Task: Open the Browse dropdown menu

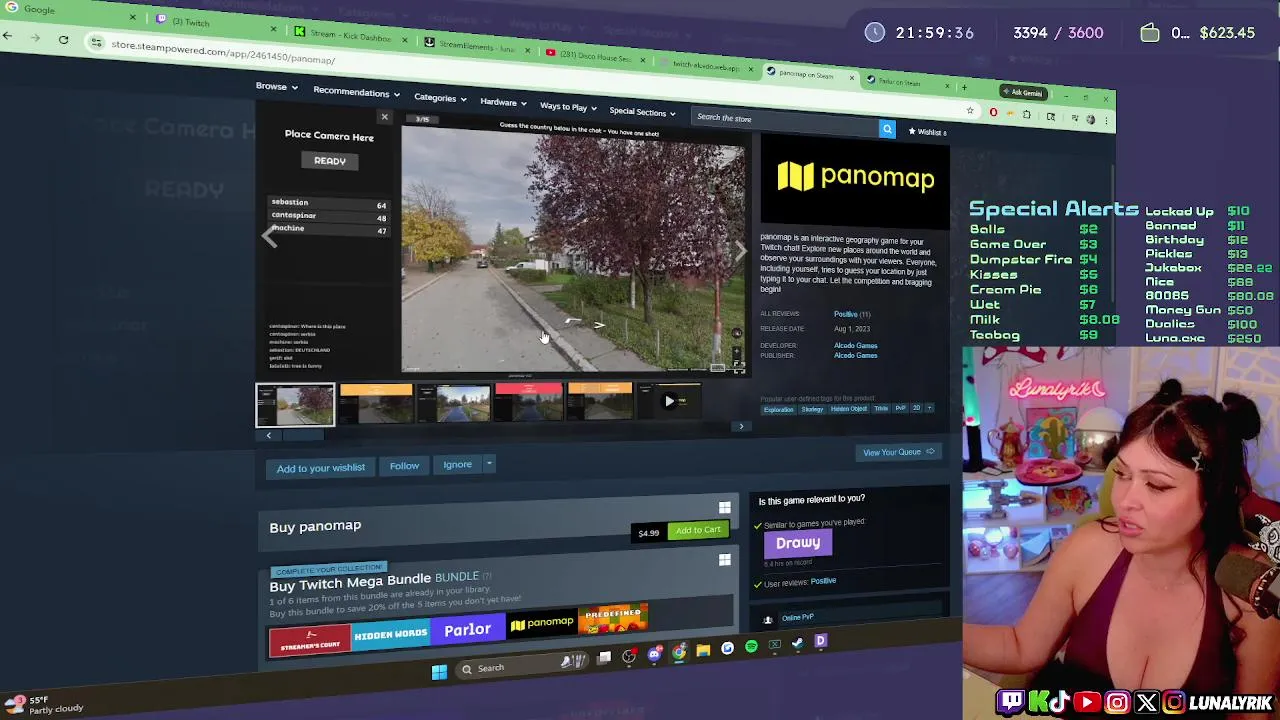Action: 277,87
